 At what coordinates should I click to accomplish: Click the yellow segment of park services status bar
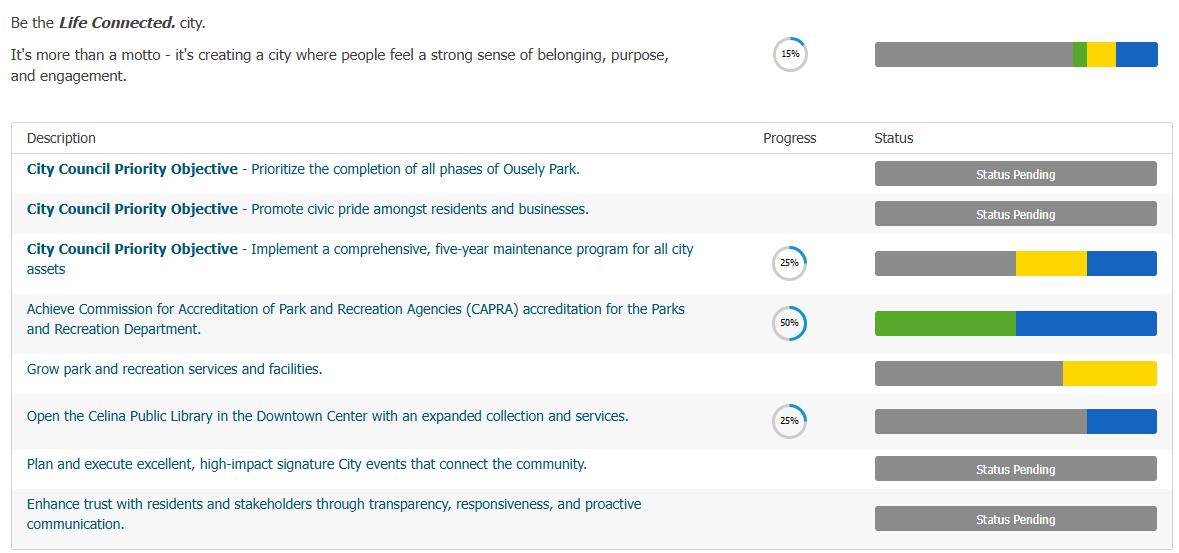click(1109, 373)
